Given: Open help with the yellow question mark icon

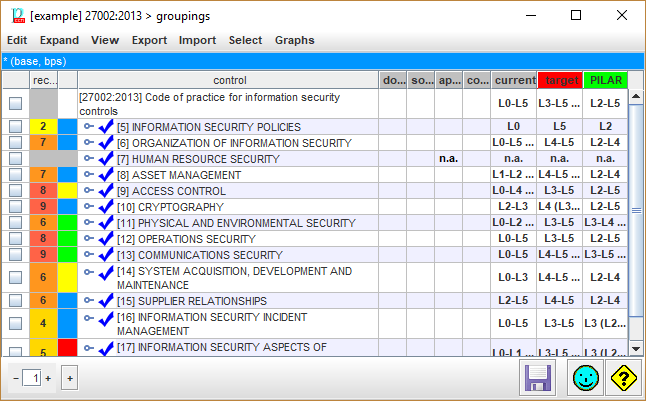Looking at the screenshot, I should (623, 379).
